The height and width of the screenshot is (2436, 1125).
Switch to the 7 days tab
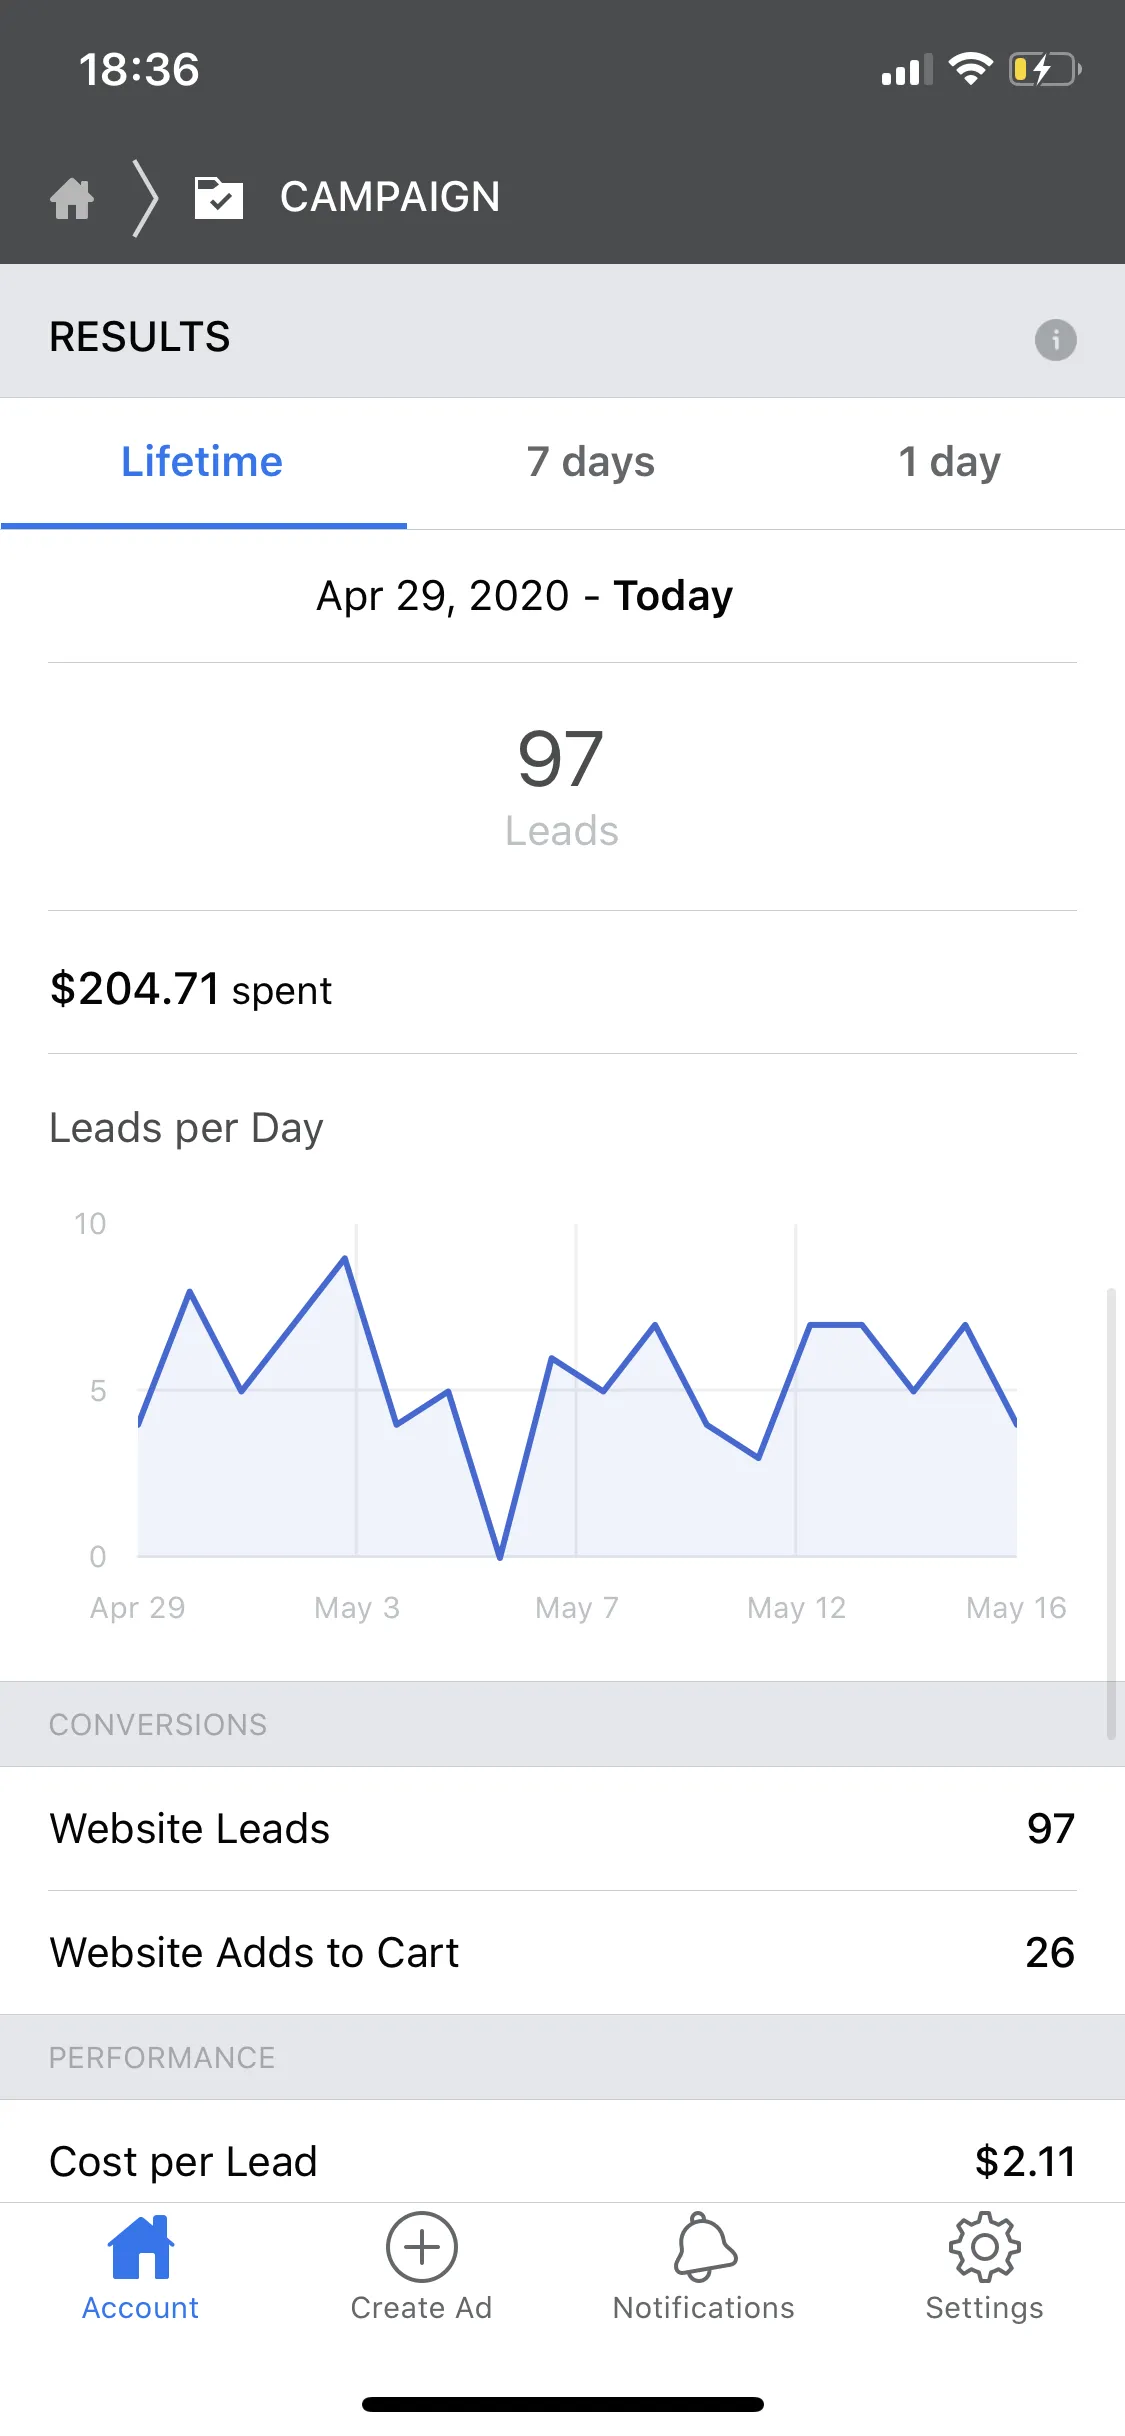pyautogui.click(x=591, y=463)
